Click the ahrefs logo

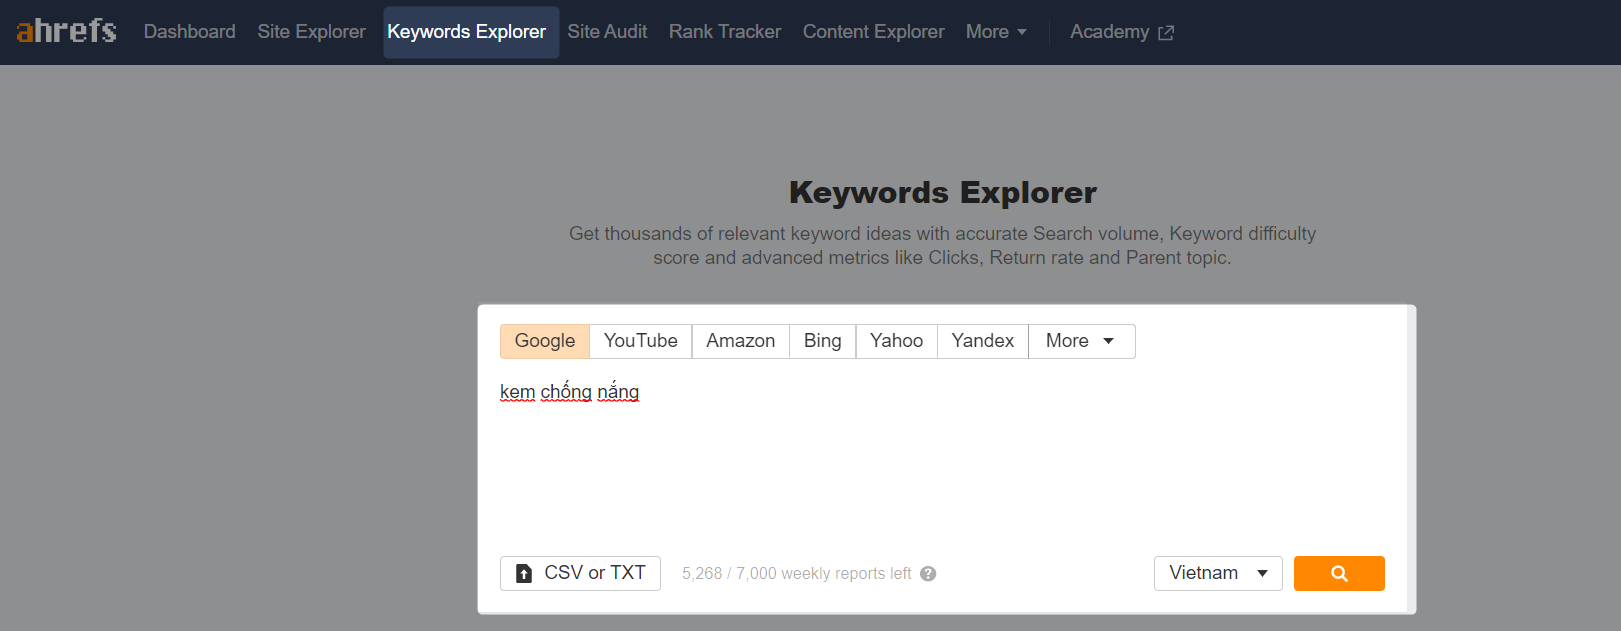click(66, 31)
